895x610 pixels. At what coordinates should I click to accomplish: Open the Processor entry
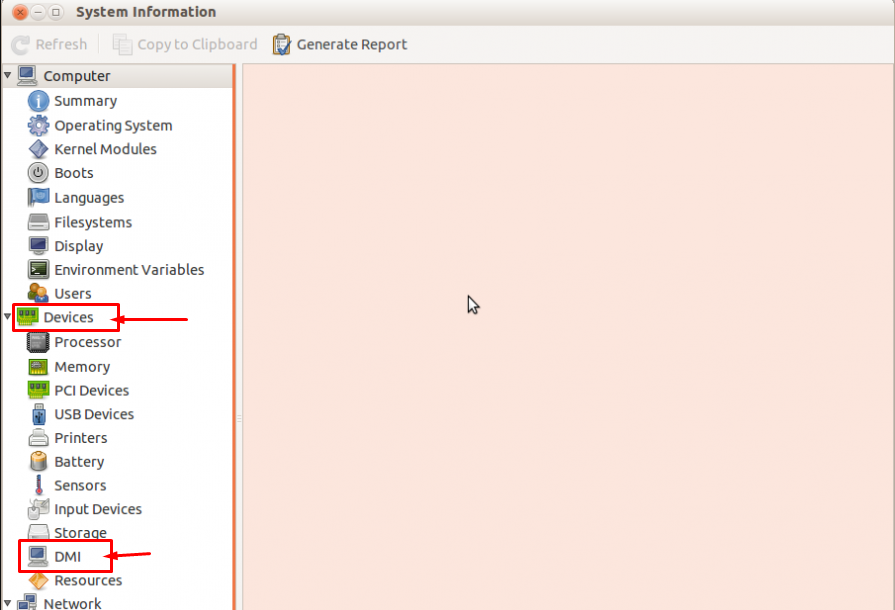(87, 342)
